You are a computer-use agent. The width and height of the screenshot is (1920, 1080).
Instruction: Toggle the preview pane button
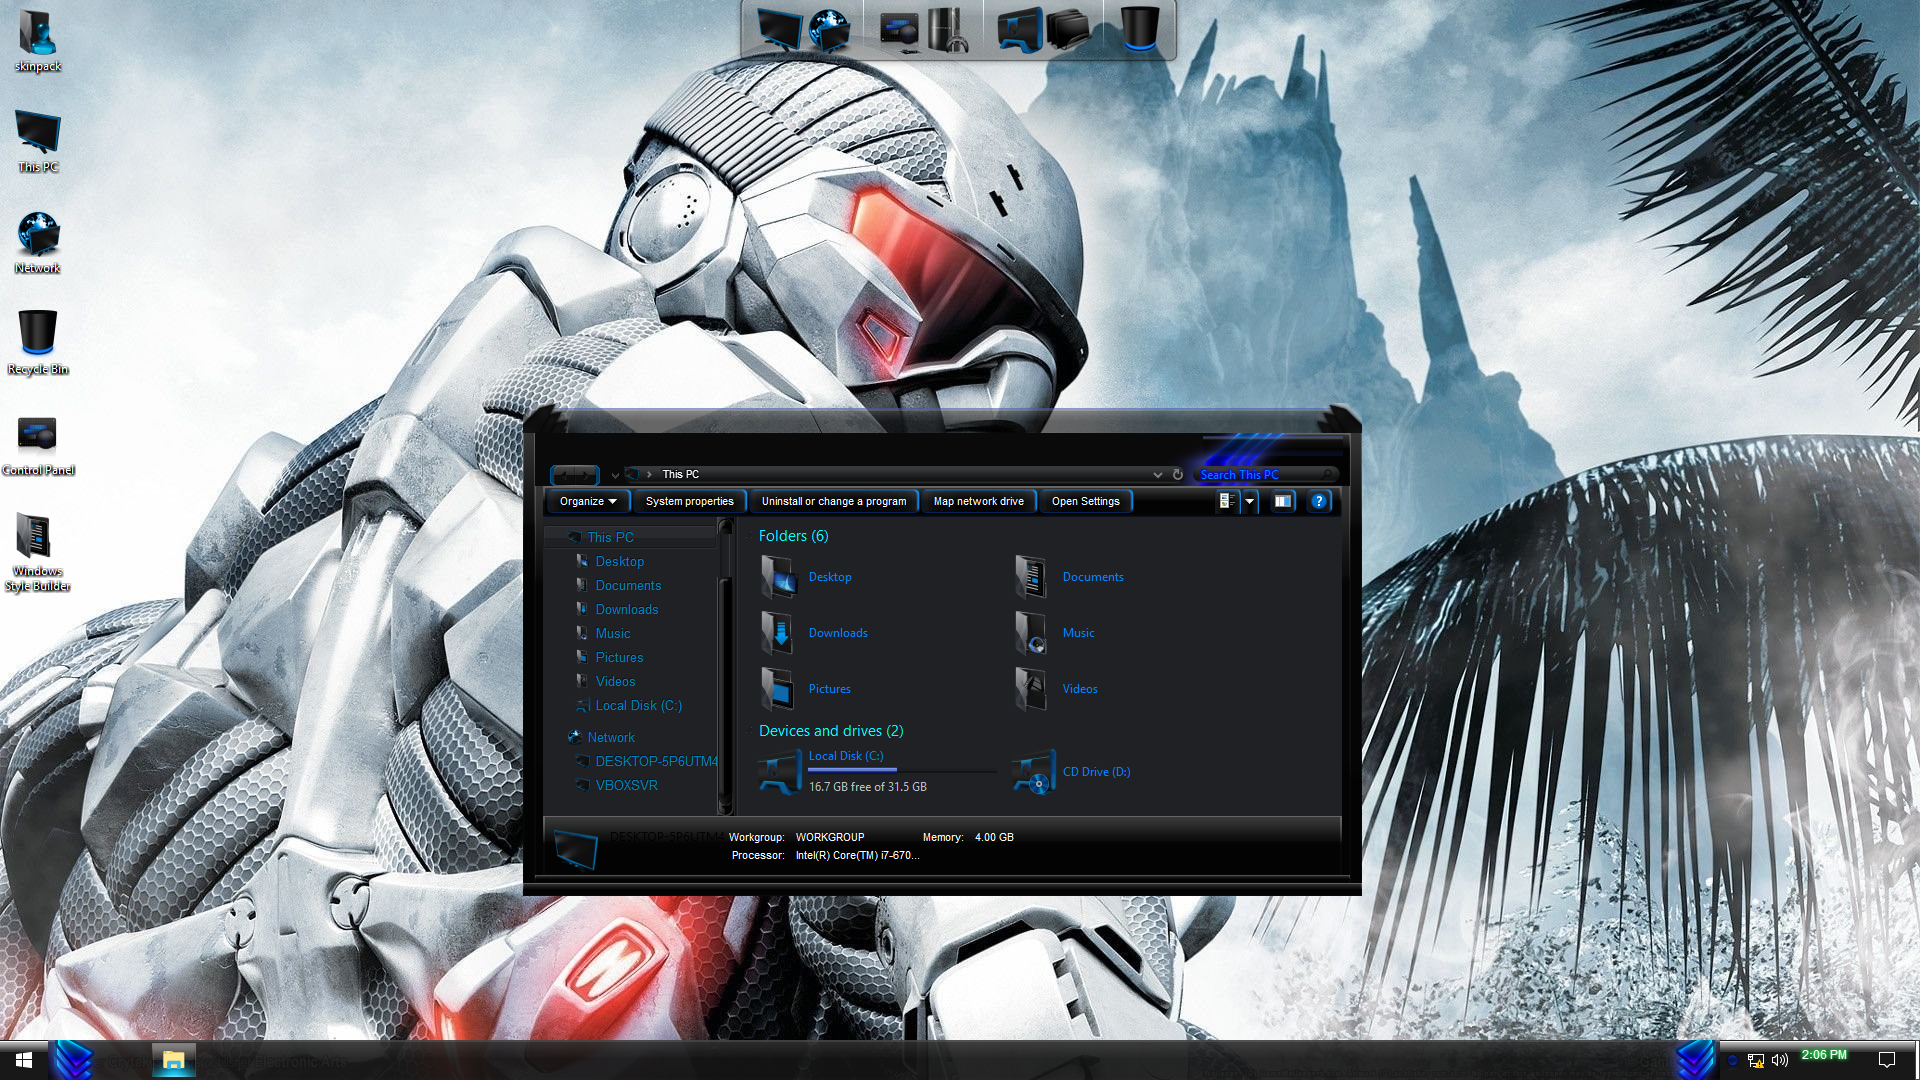pos(1282,501)
